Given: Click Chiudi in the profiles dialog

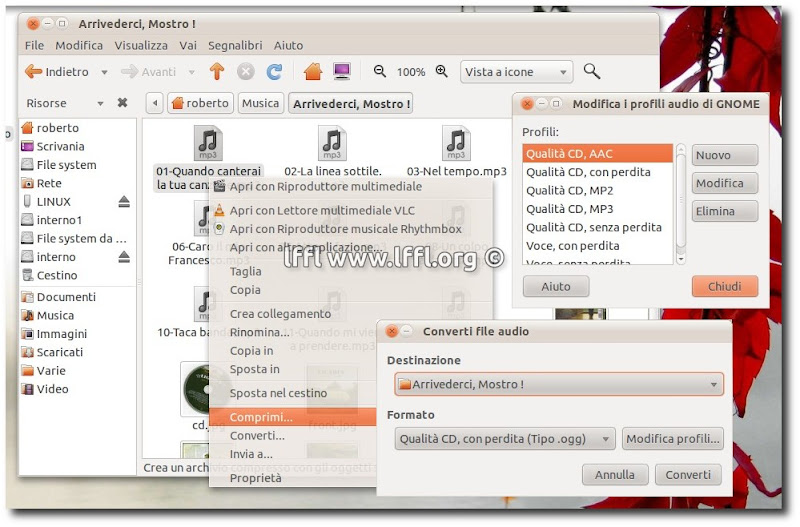Looking at the screenshot, I should click(x=724, y=286).
